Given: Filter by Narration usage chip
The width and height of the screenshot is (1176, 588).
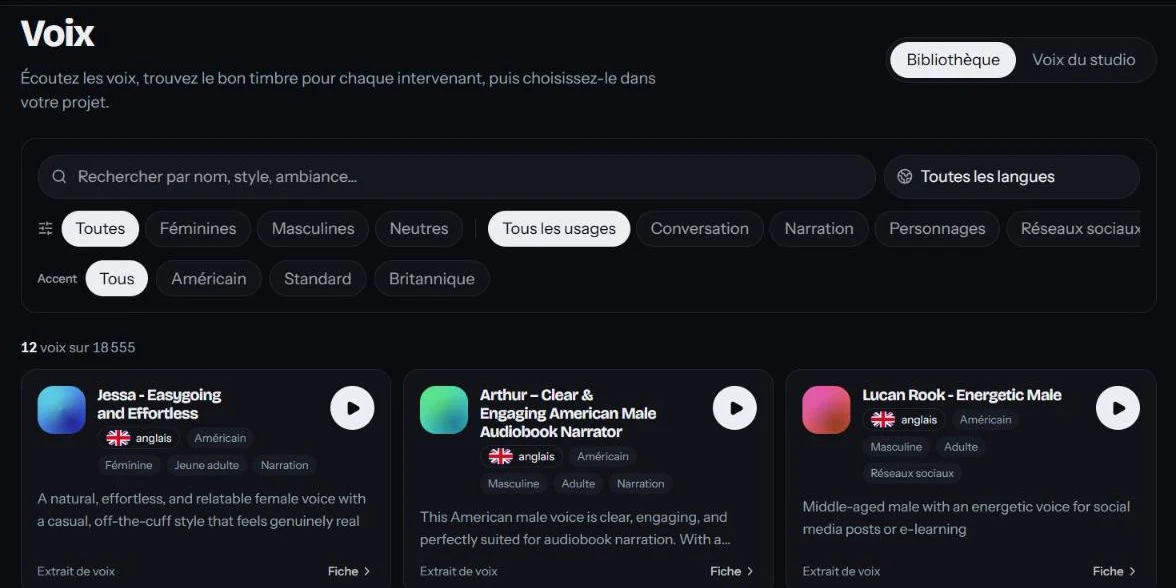Looking at the screenshot, I should [x=819, y=229].
